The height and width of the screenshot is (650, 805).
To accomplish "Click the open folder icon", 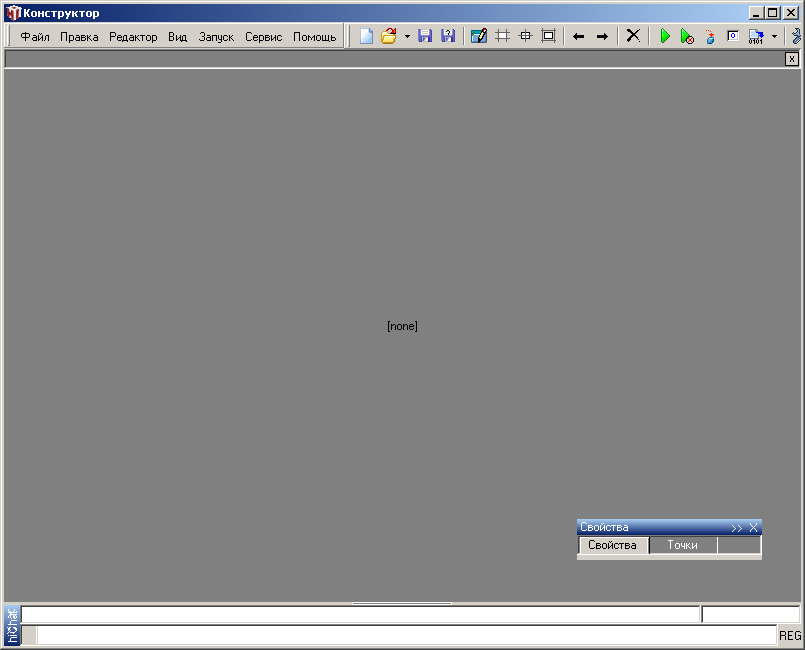I will (x=389, y=36).
